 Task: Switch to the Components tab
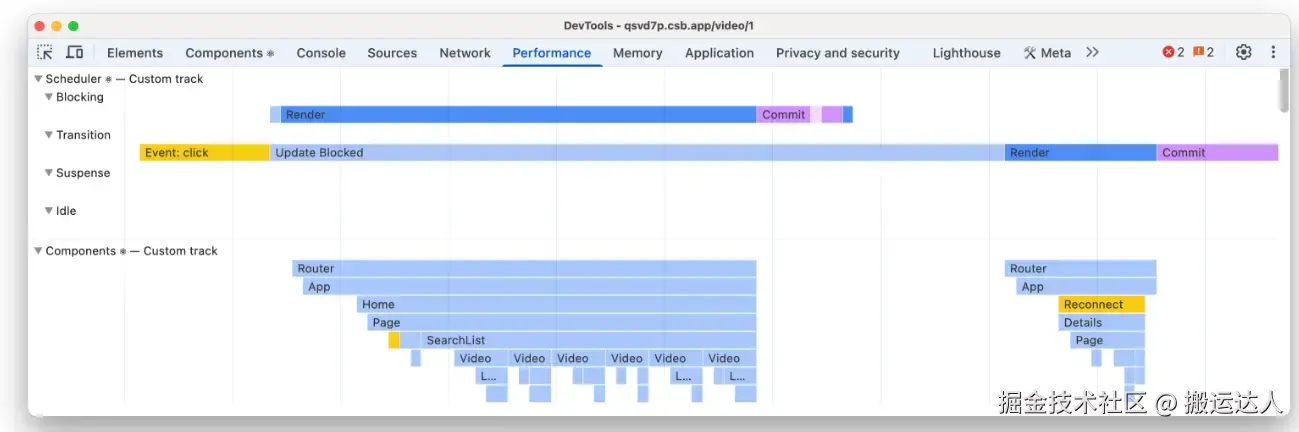click(x=230, y=53)
